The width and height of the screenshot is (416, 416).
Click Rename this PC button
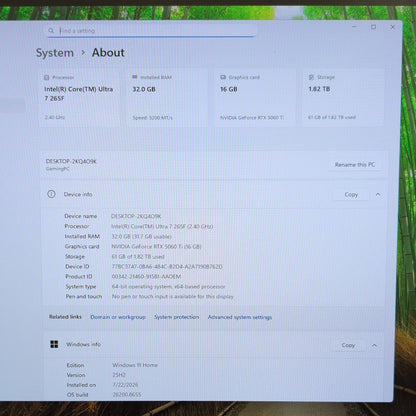[355, 165]
